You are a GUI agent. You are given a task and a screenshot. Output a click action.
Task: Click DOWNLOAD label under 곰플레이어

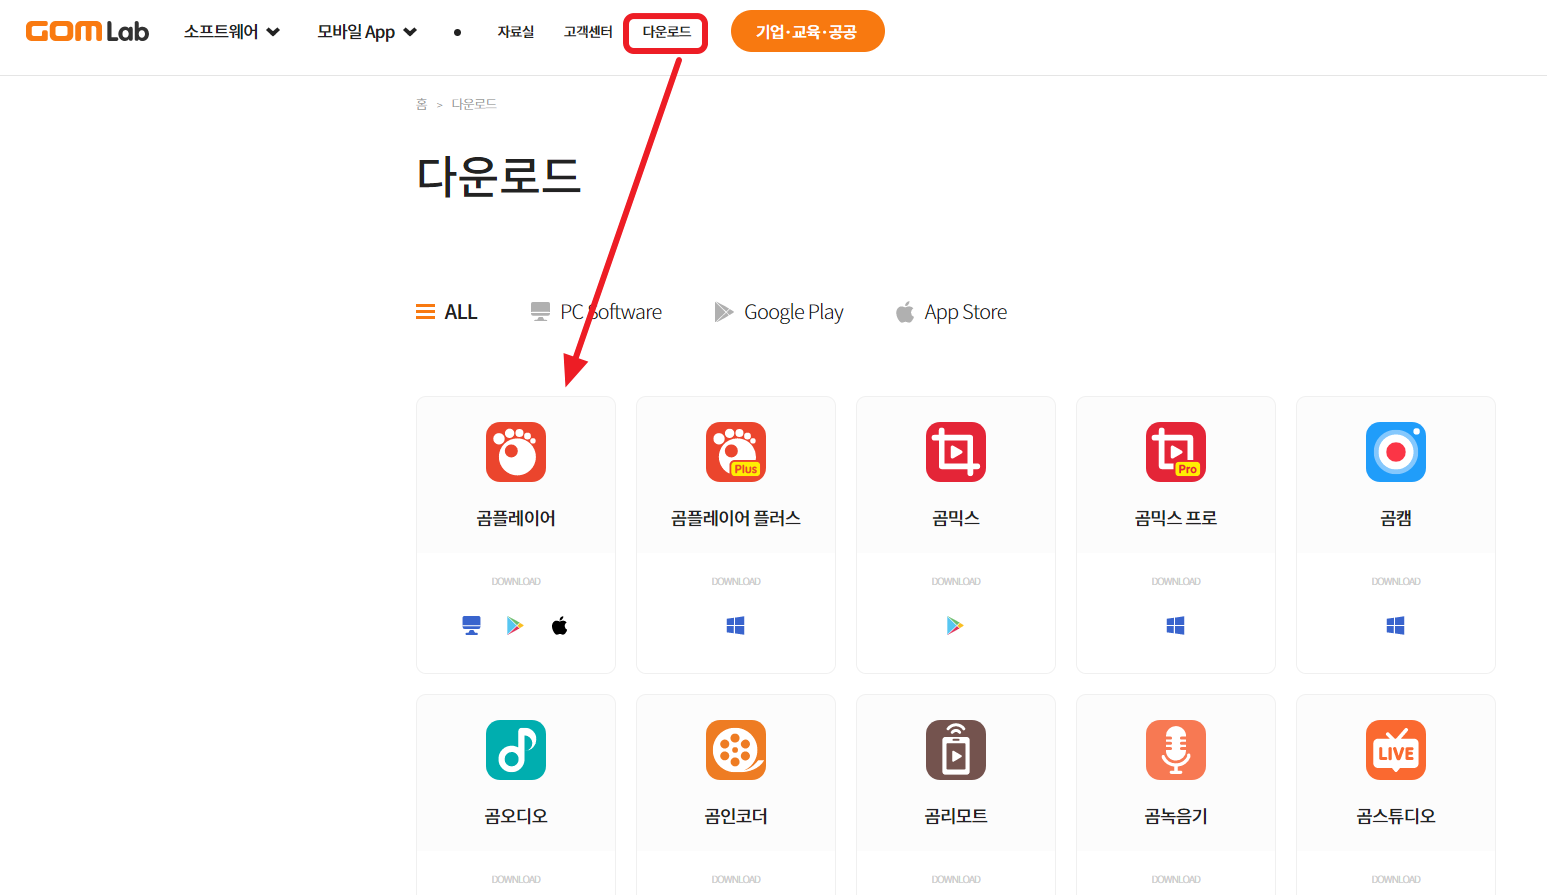pos(516,581)
